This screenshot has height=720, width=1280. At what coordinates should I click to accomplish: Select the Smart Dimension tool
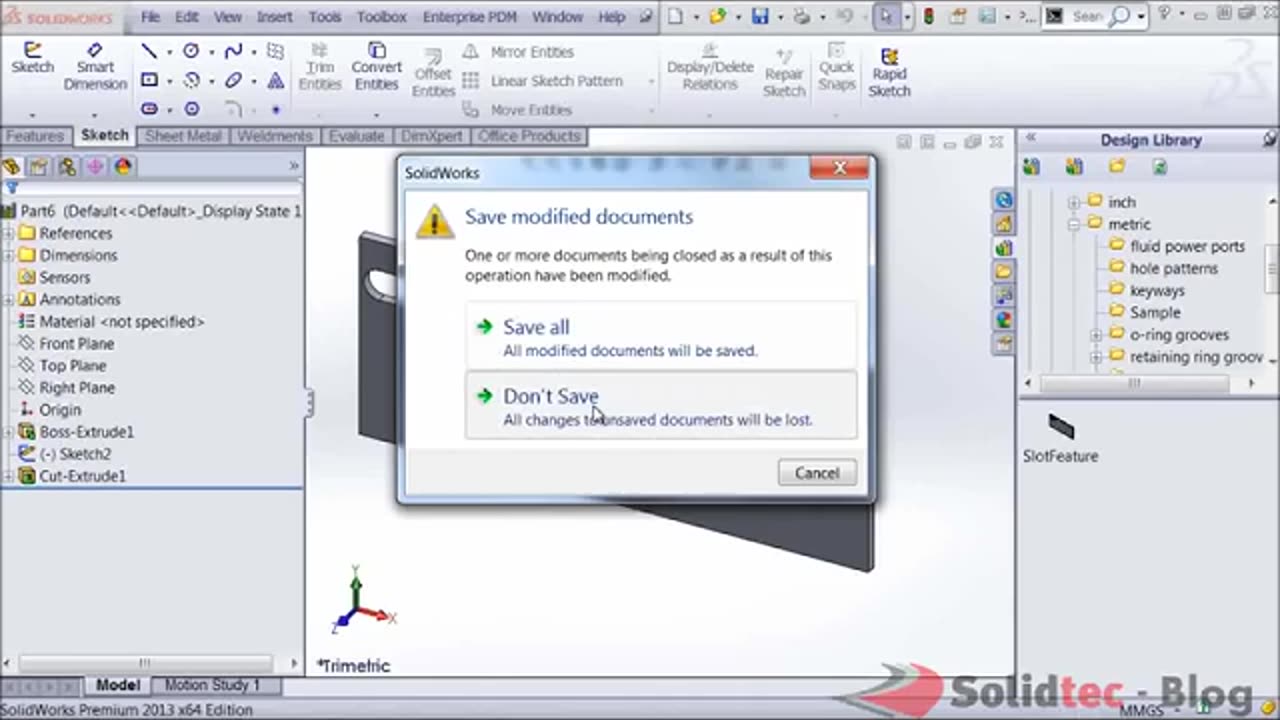(x=95, y=66)
